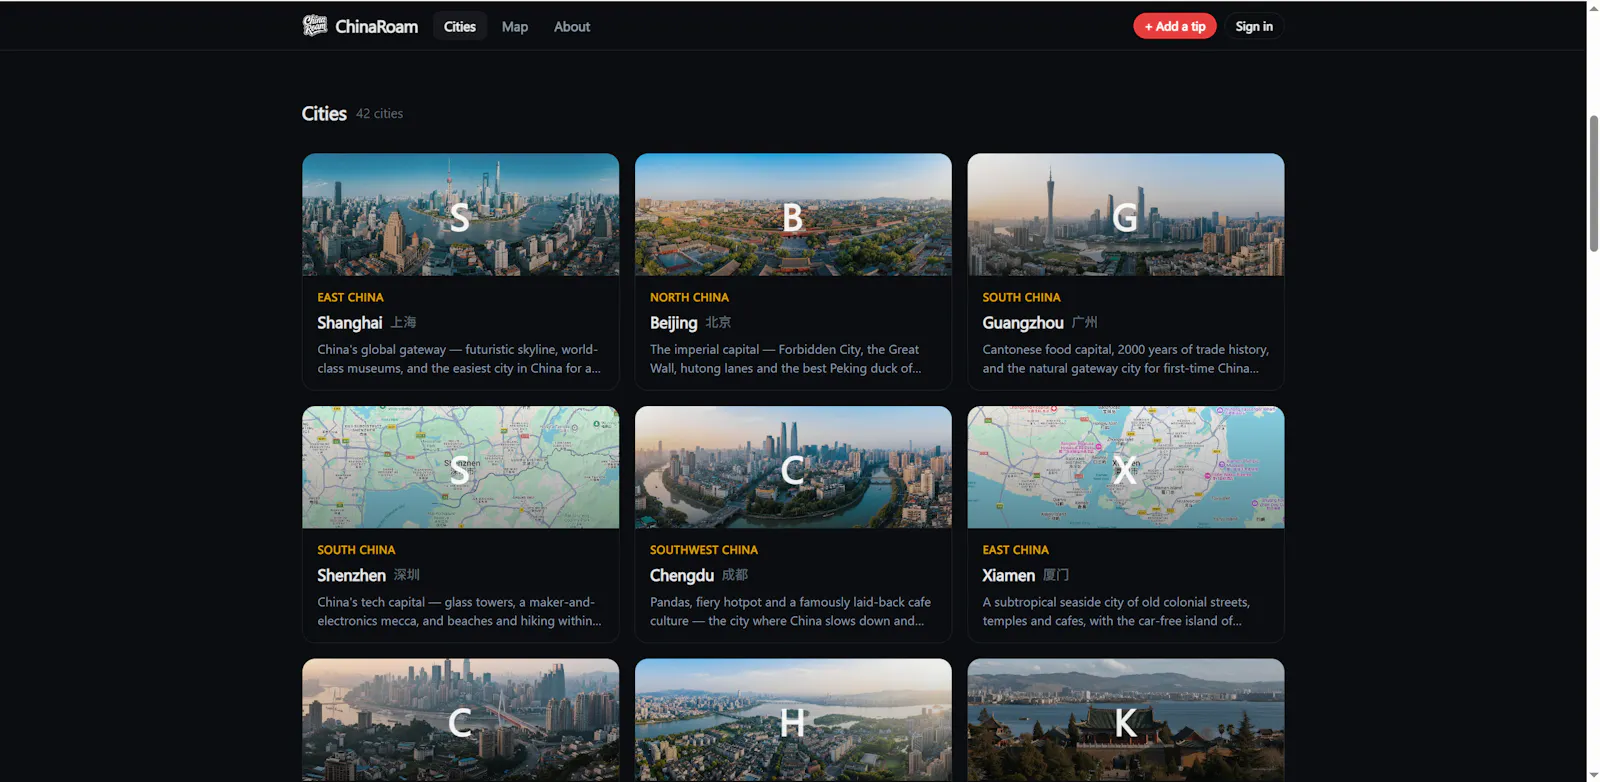Open the Xiamen map thumbnail
The width and height of the screenshot is (1600, 782).
pos(1126,467)
